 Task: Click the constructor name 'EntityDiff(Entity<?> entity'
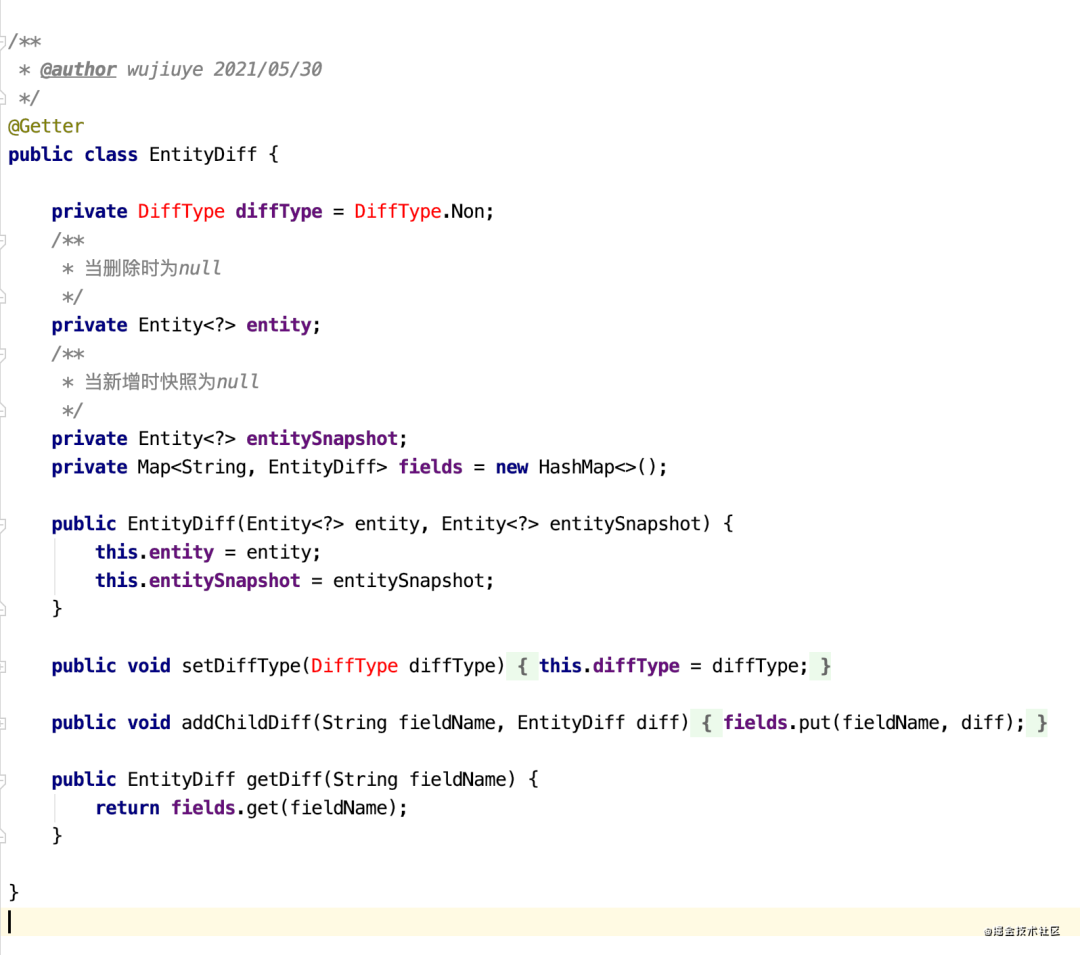click(x=273, y=524)
